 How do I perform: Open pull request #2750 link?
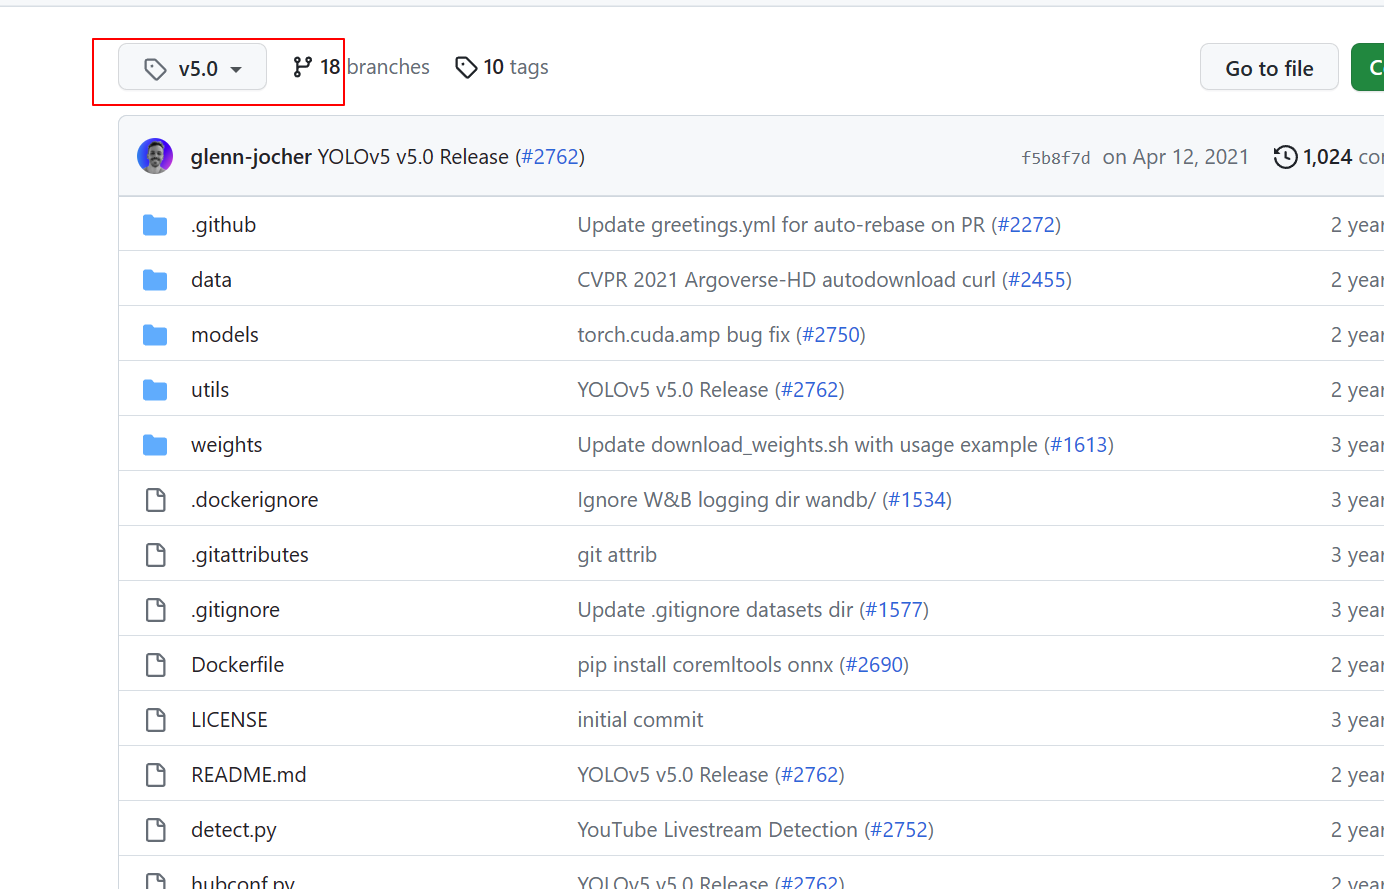[x=831, y=335]
